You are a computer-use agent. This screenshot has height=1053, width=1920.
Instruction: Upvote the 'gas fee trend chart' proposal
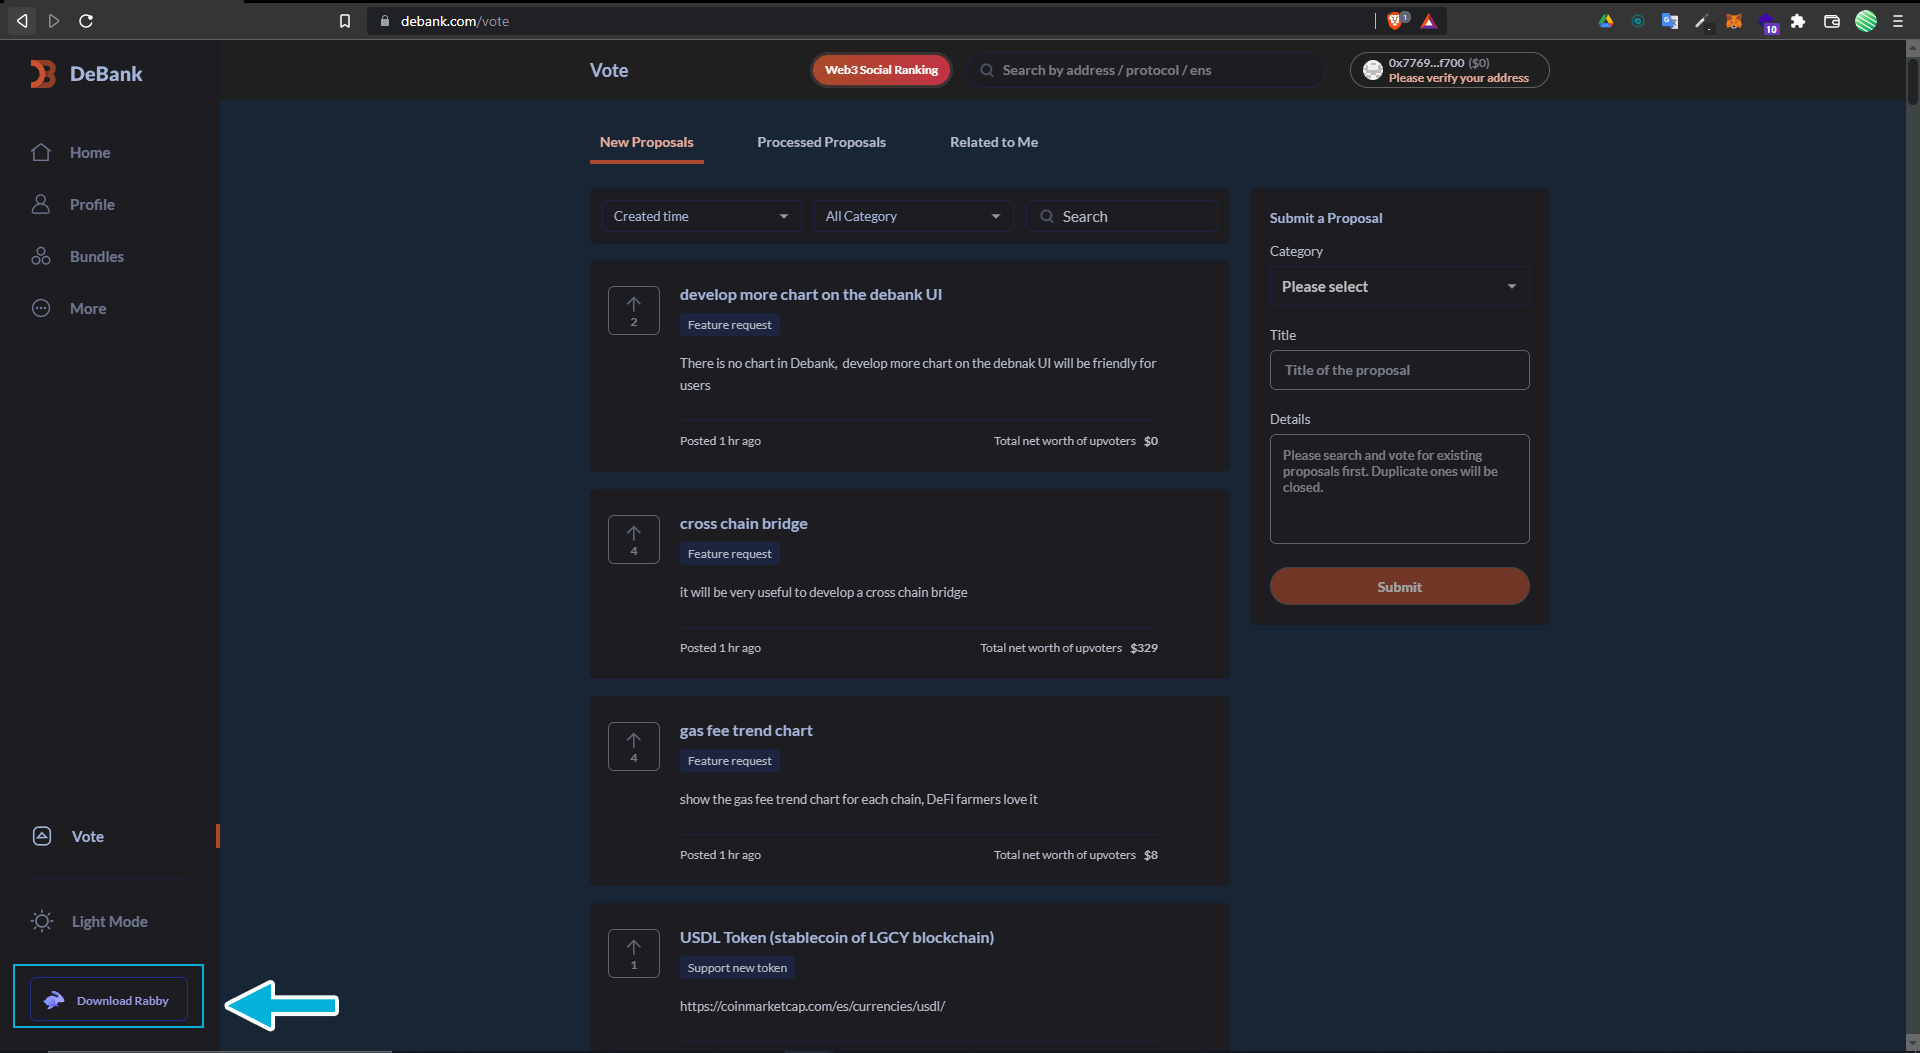634,747
